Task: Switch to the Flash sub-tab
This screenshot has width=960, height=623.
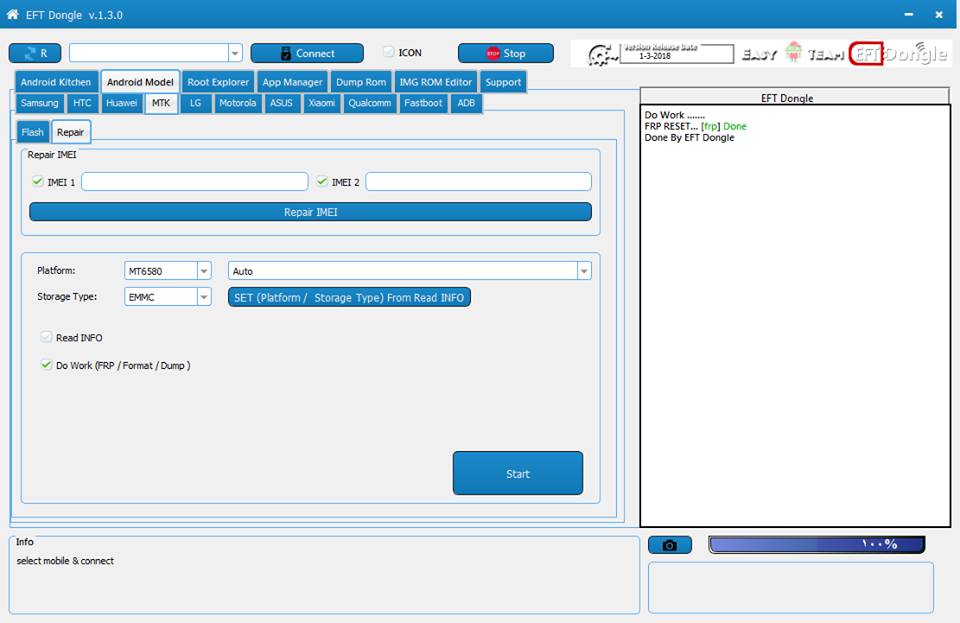Action: coord(32,132)
